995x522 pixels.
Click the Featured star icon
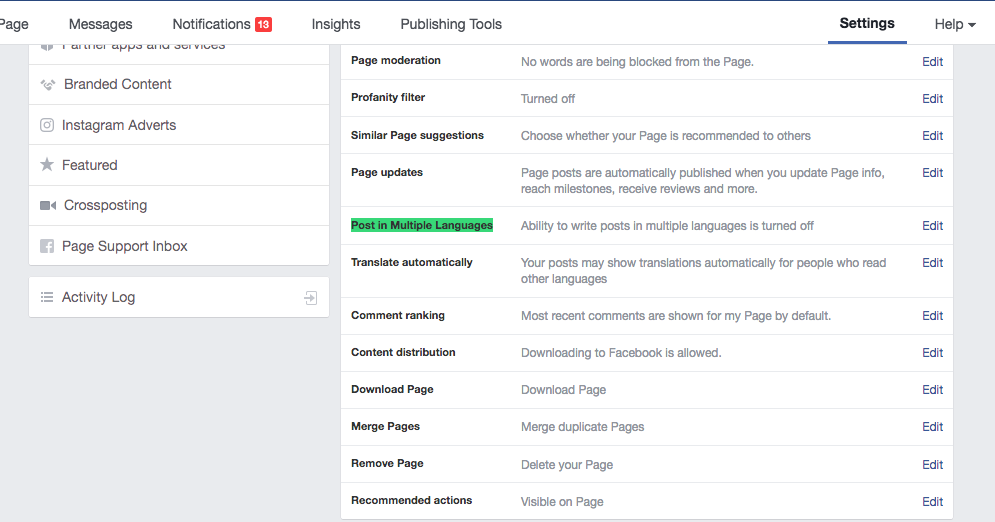point(47,165)
